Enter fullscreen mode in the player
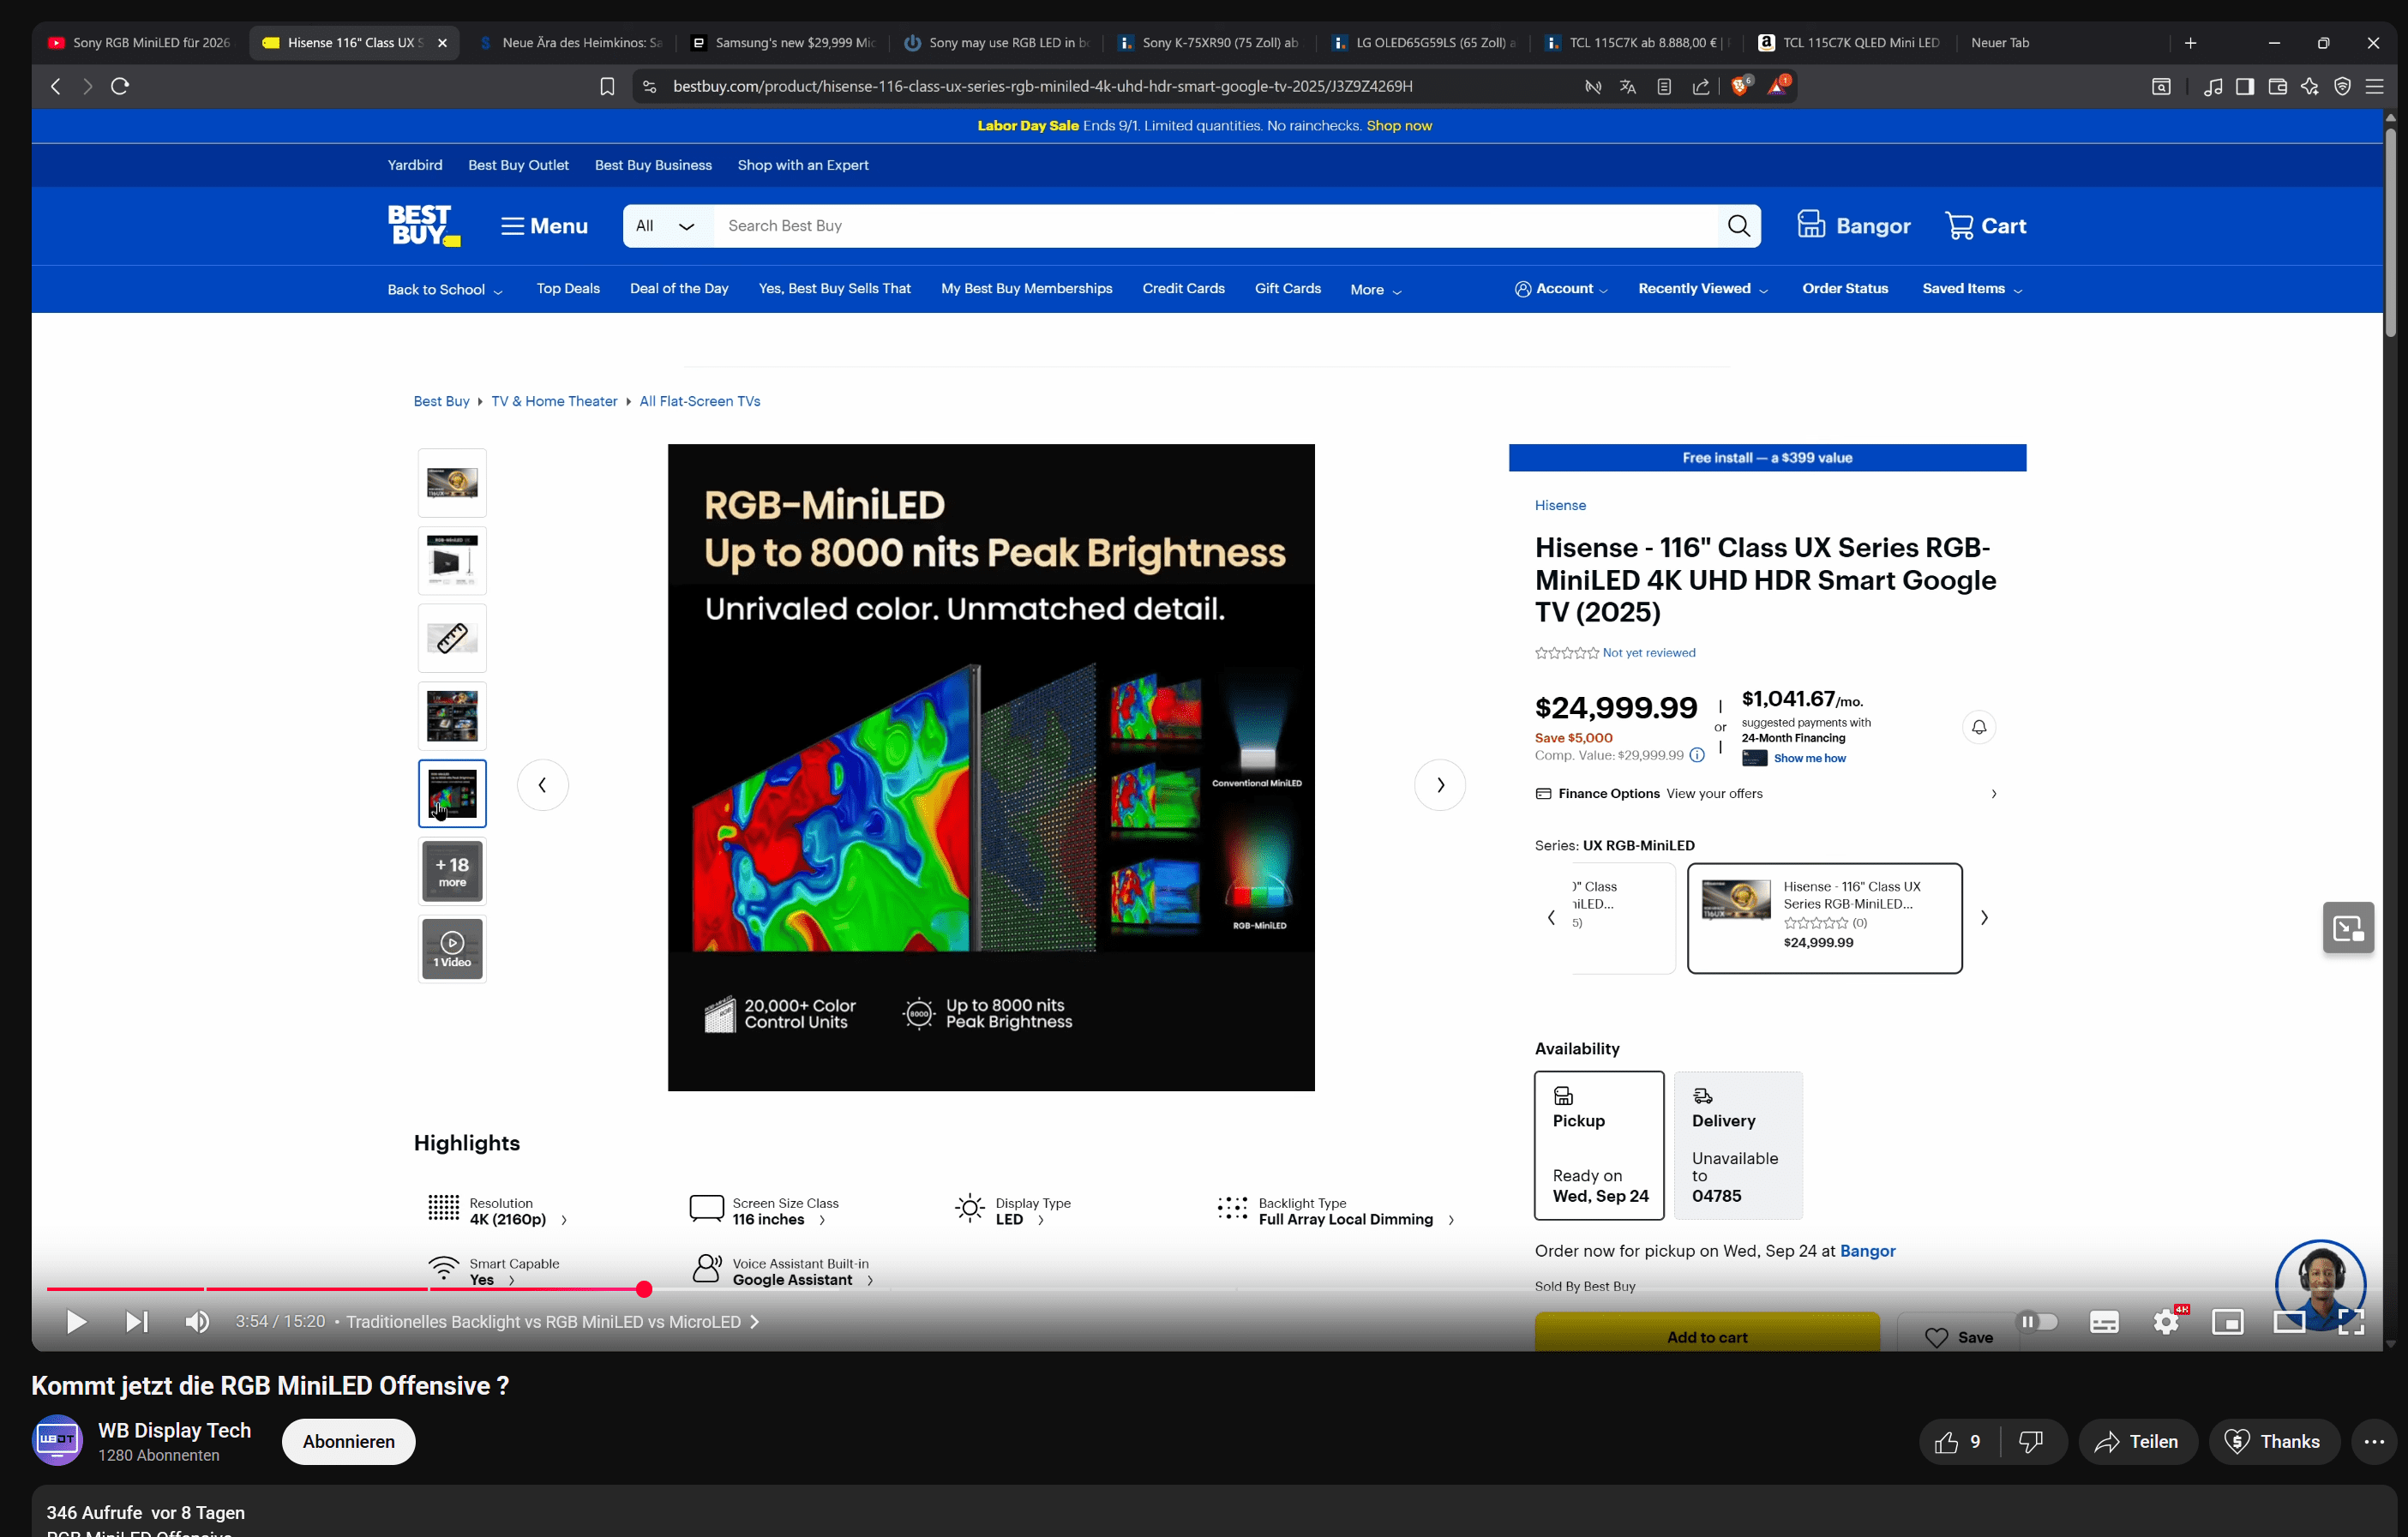 [x=2352, y=1322]
